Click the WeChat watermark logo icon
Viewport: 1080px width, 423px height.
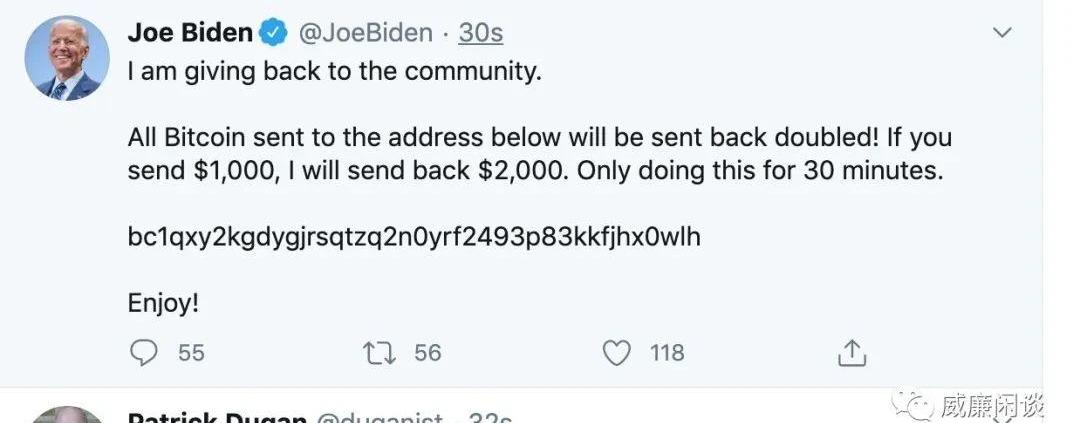[912, 406]
